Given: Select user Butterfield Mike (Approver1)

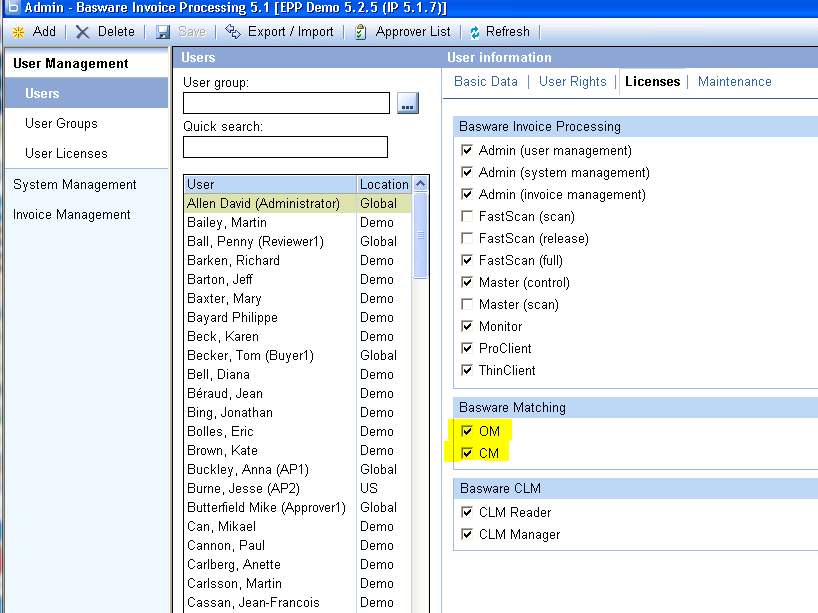Looking at the screenshot, I should tap(298, 508).
